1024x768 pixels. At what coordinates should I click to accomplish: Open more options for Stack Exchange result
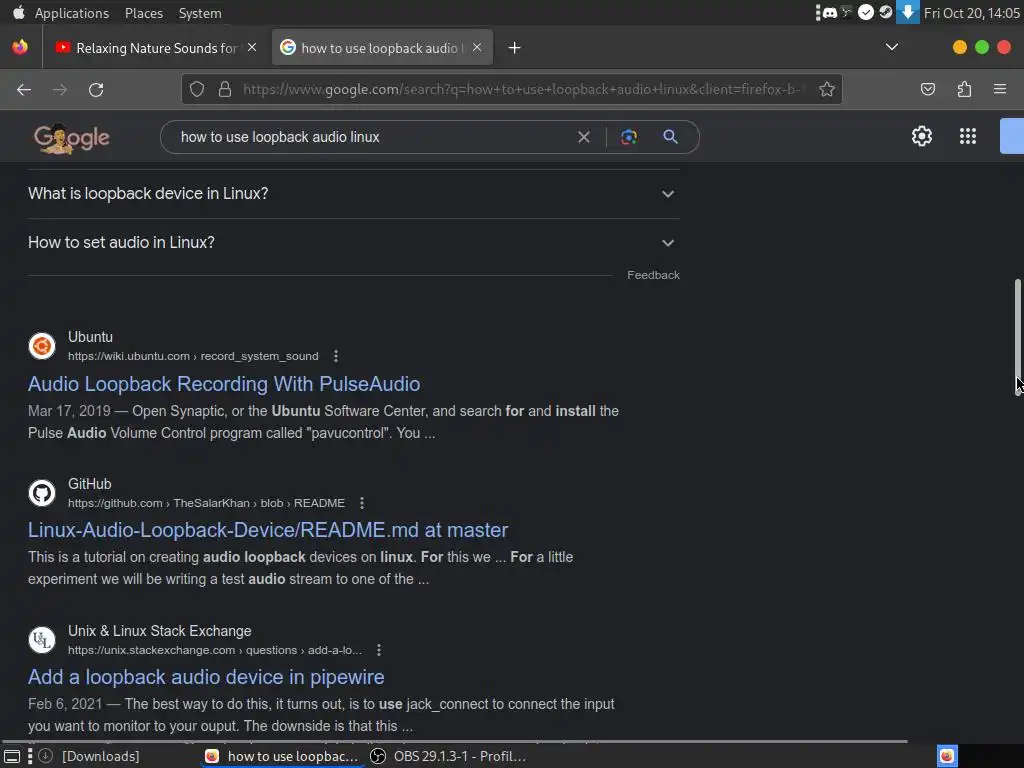coord(379,650)
